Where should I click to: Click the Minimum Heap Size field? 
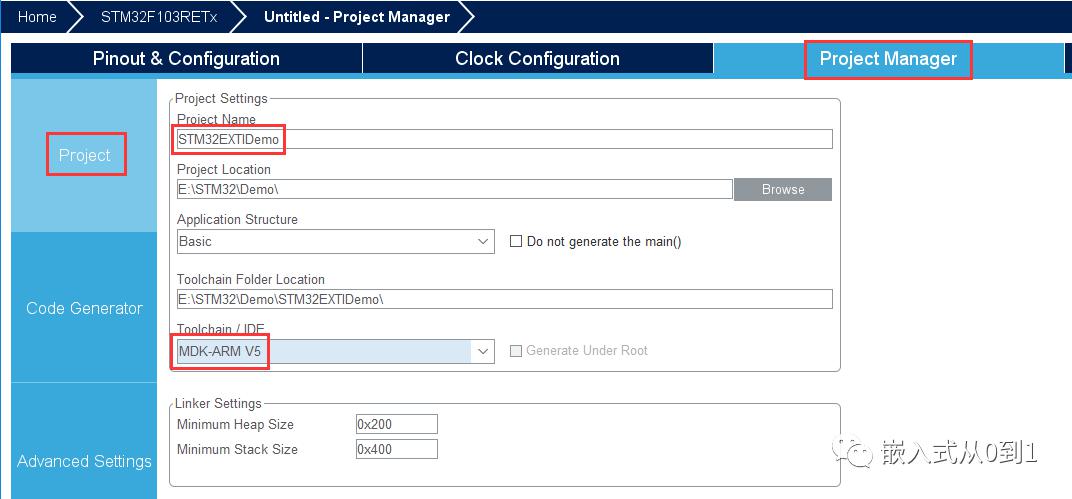coord(397,424)
